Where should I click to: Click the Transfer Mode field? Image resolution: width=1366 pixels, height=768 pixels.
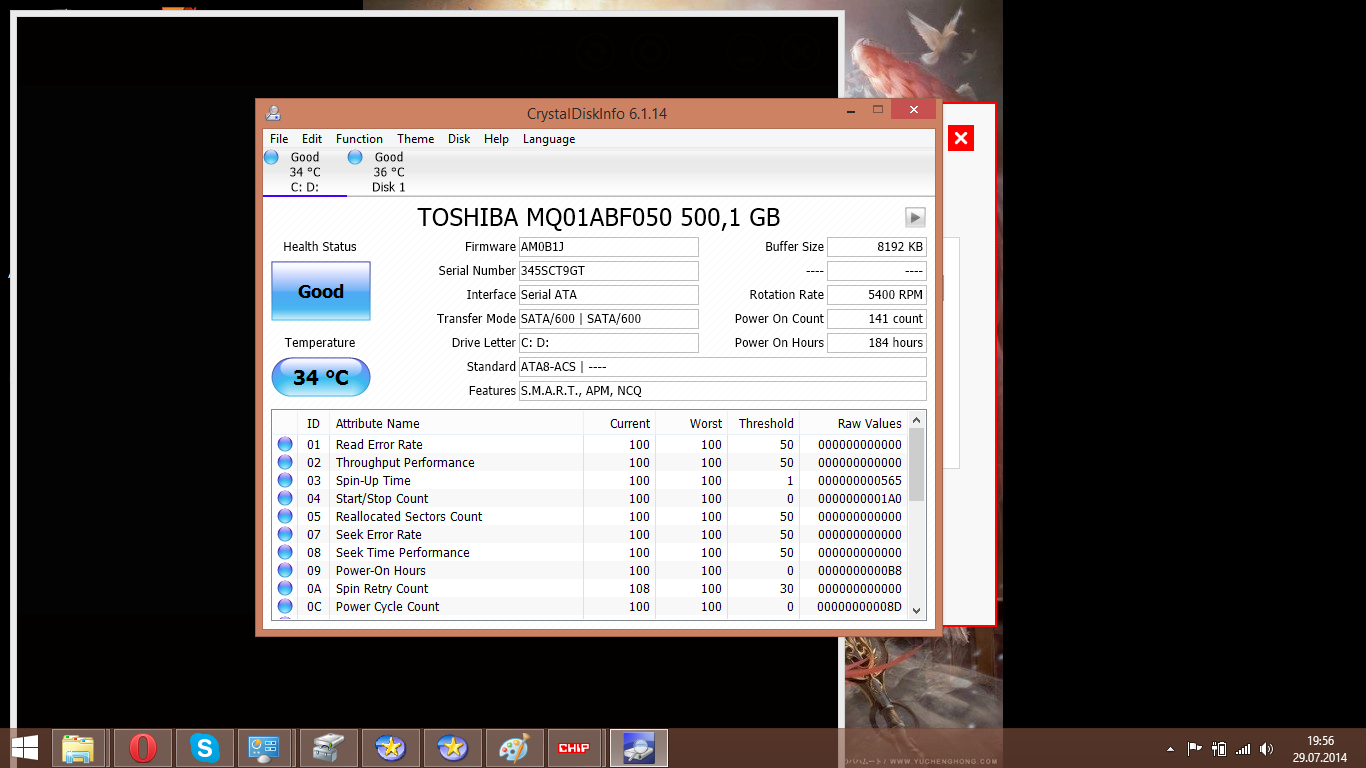[x=608, y=319]
